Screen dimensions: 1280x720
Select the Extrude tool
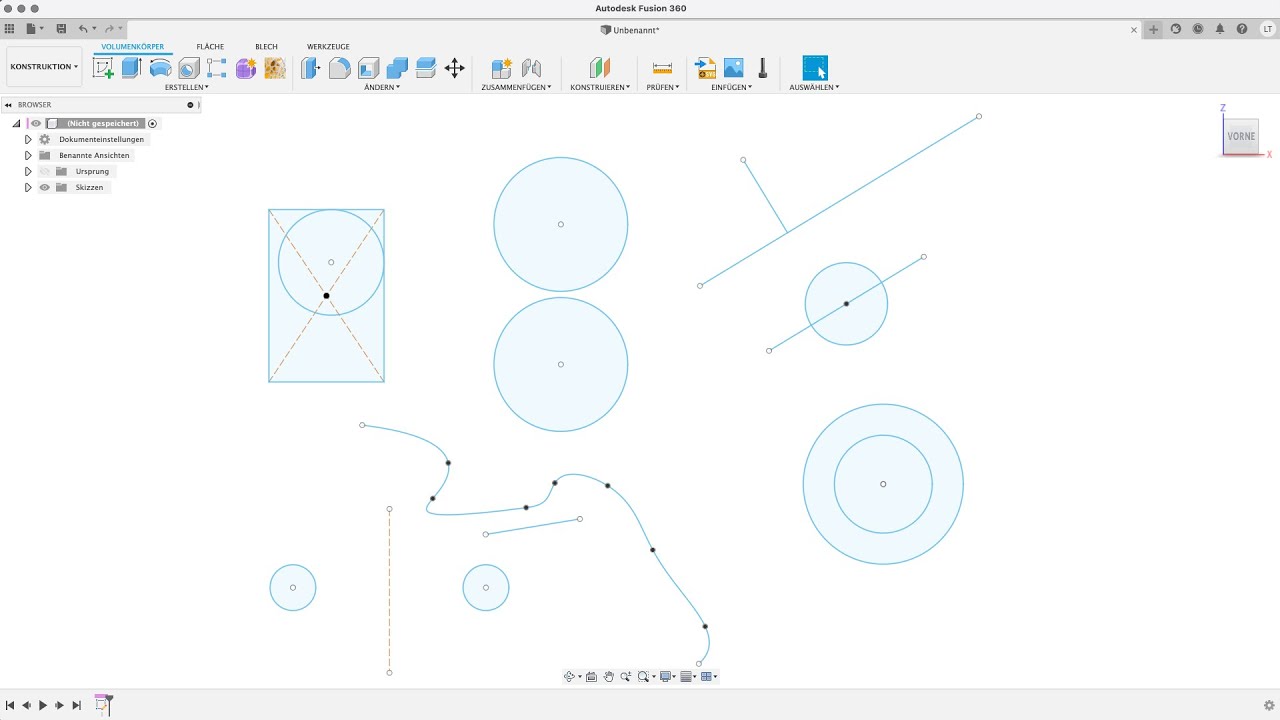pyautogui.click(x=131, y=68)
